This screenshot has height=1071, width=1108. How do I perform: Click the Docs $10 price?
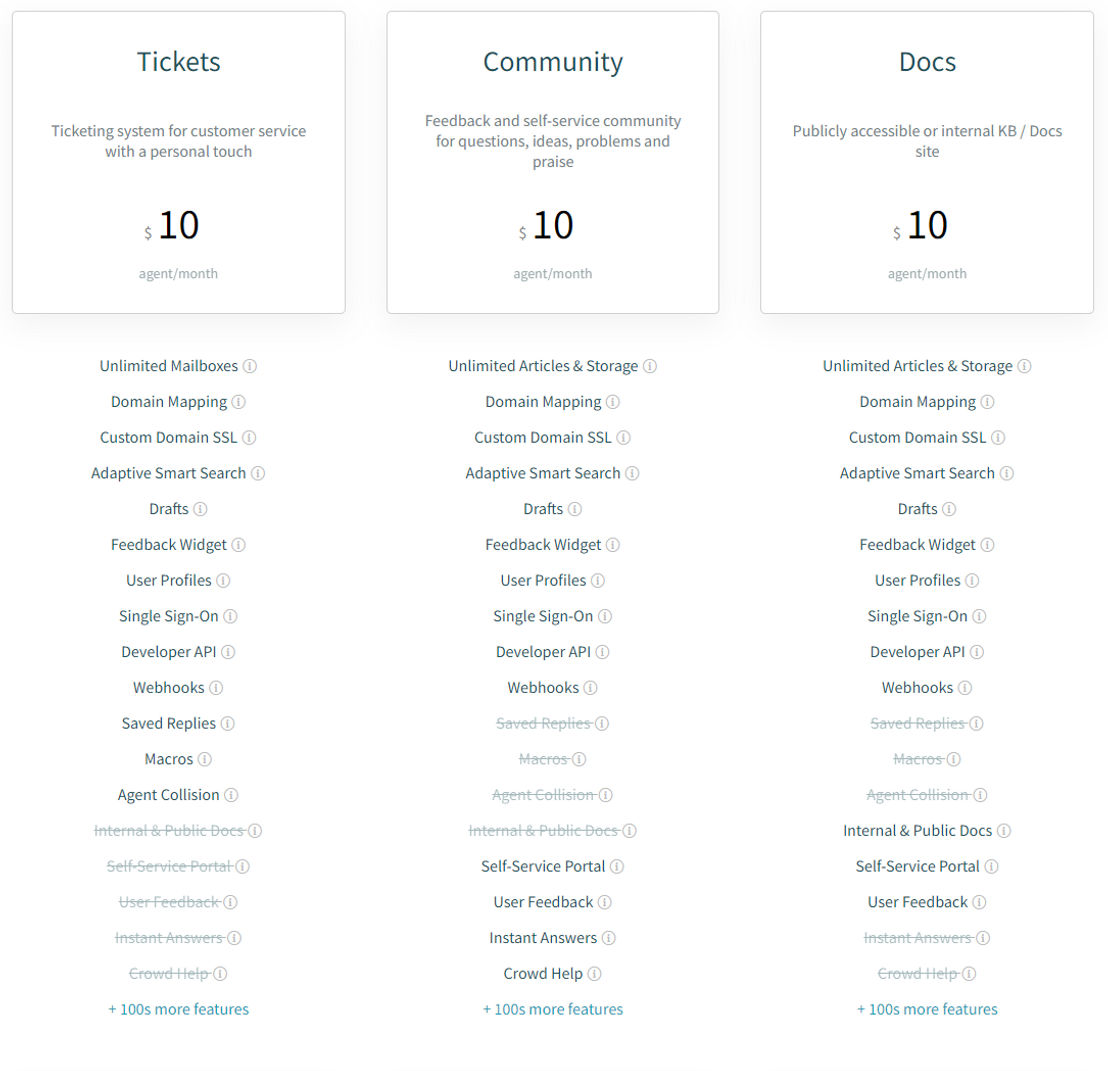point(920,225)
